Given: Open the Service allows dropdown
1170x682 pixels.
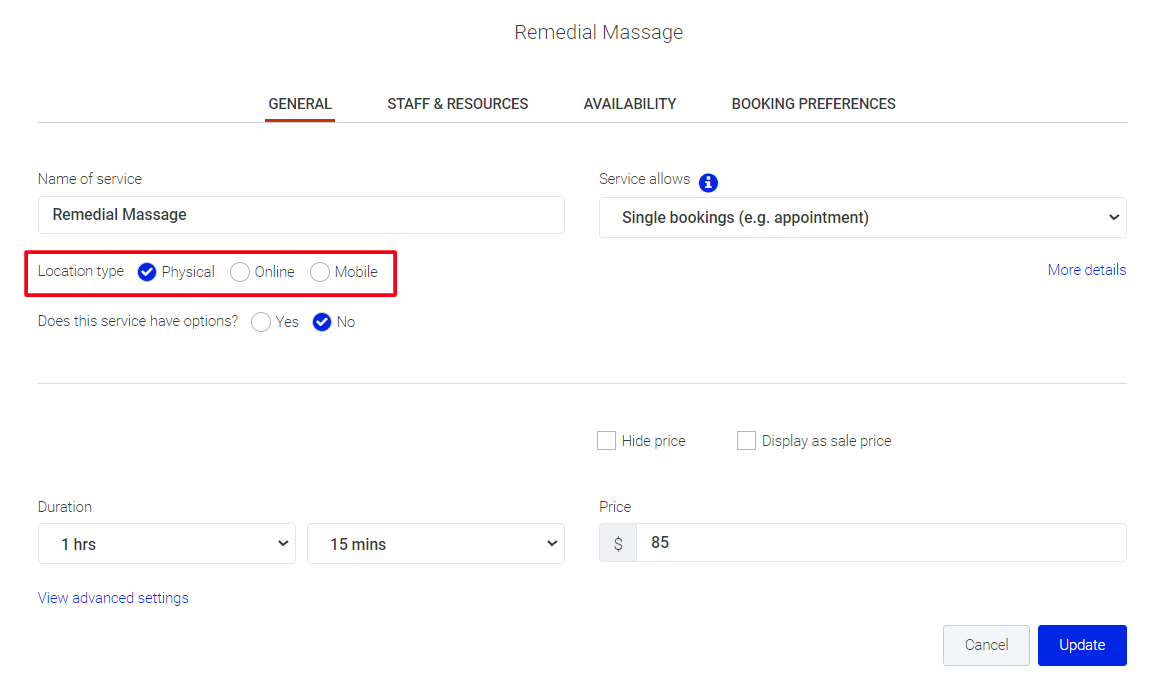Looking at the screenshot, I should [x=862, y=217].
